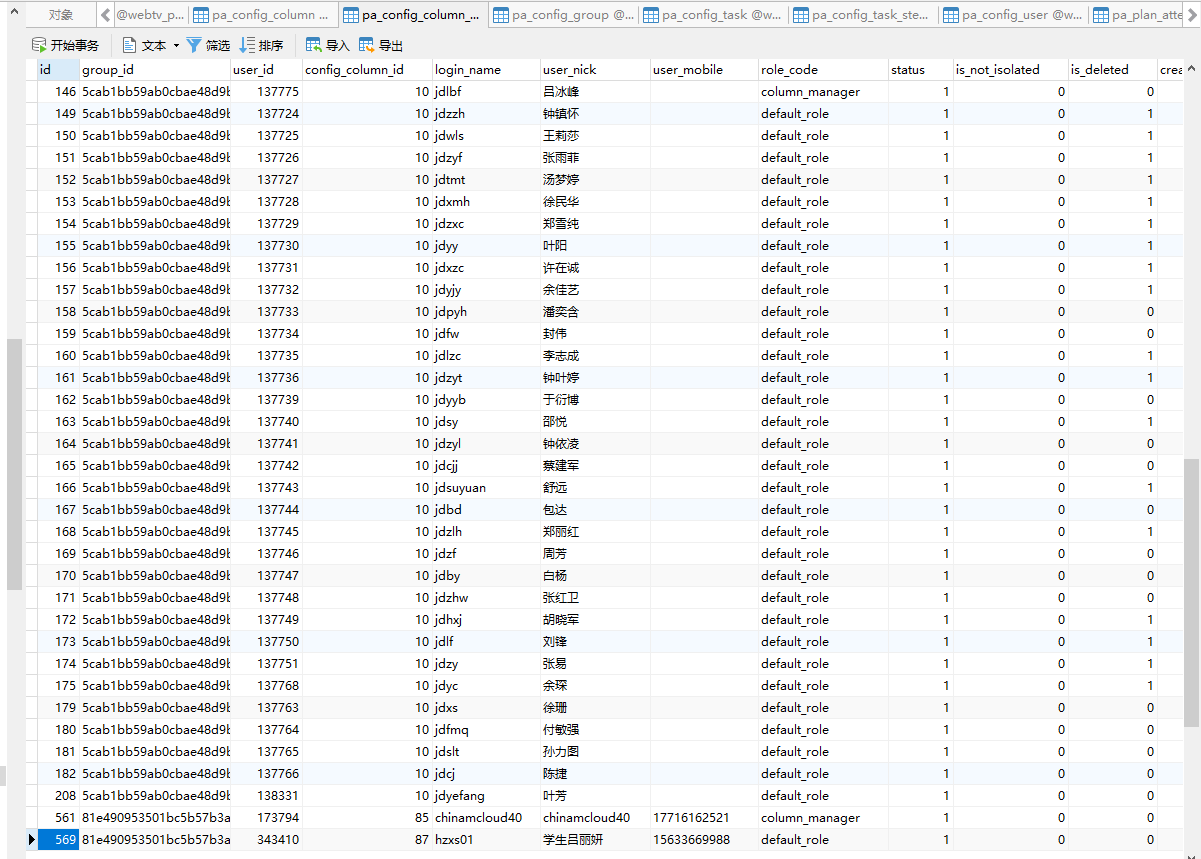The width and height of the screenshot is (1201, 859).
Task: Click the vertical scrollbar on the right
Action: point(1191,400)
